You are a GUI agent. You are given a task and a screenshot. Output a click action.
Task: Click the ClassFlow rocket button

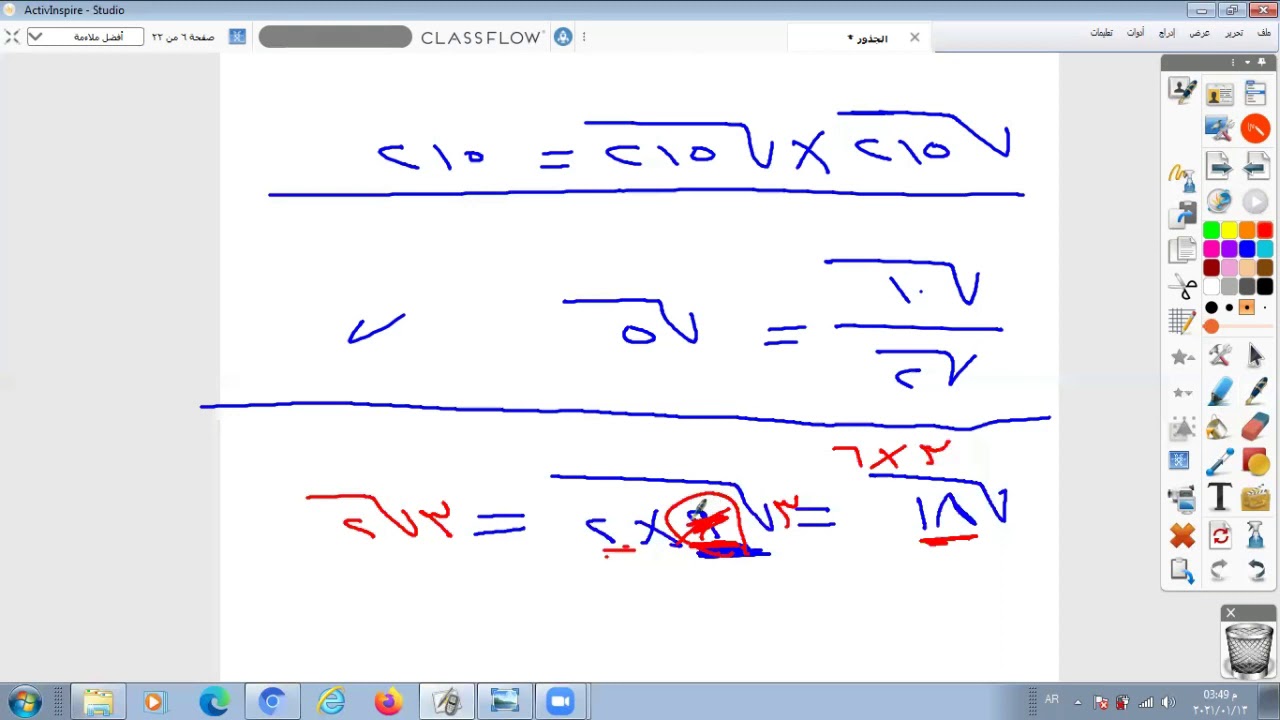563,37
